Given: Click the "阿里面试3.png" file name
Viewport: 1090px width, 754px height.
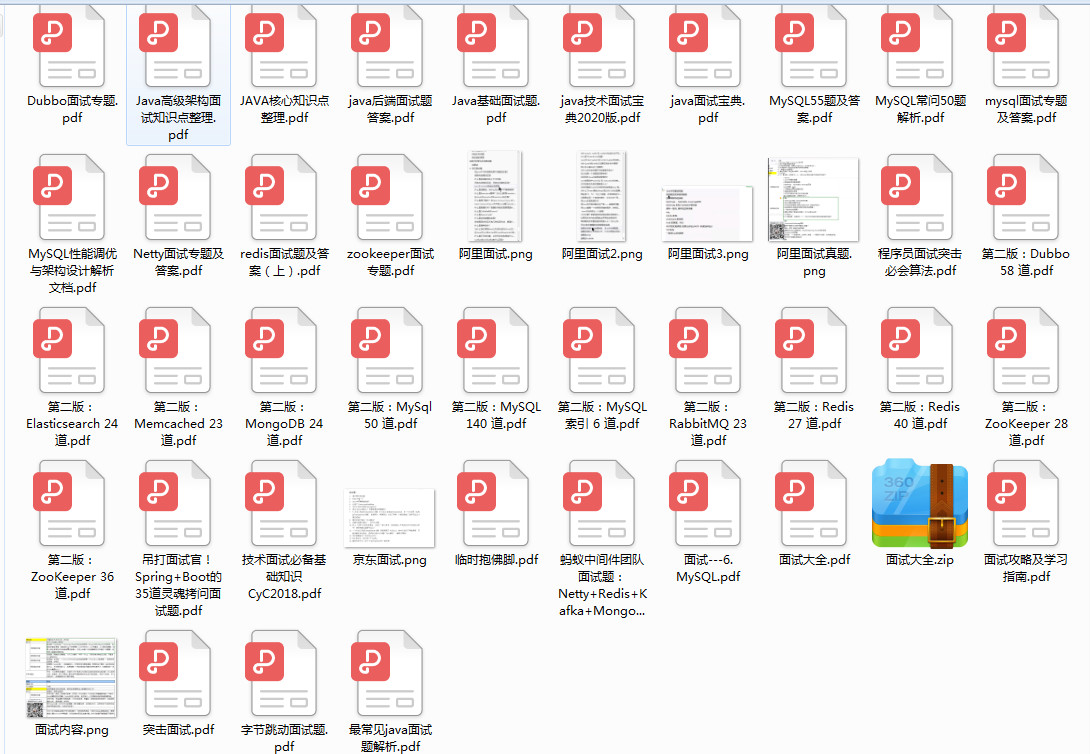Looking at the screenshot, I should click(x=708, y=254).
